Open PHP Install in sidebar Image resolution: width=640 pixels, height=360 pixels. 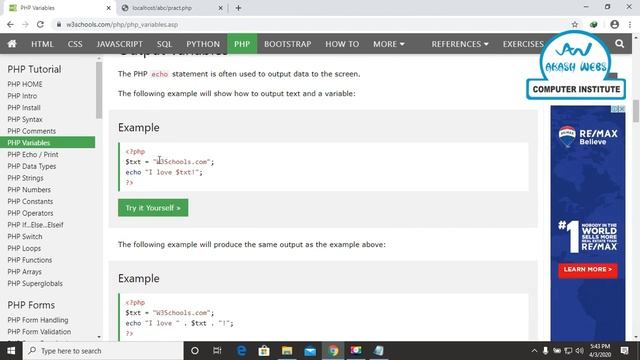click(24, 108)
